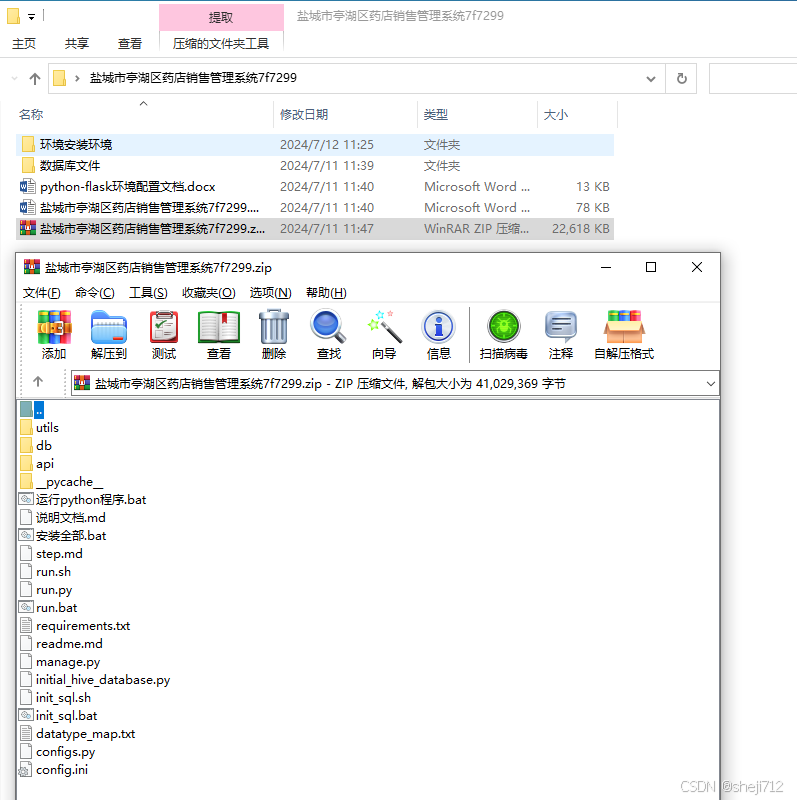797x800 pixels.
Task: Open the Find (查找) magnifier icon
Action: [329, 328]
